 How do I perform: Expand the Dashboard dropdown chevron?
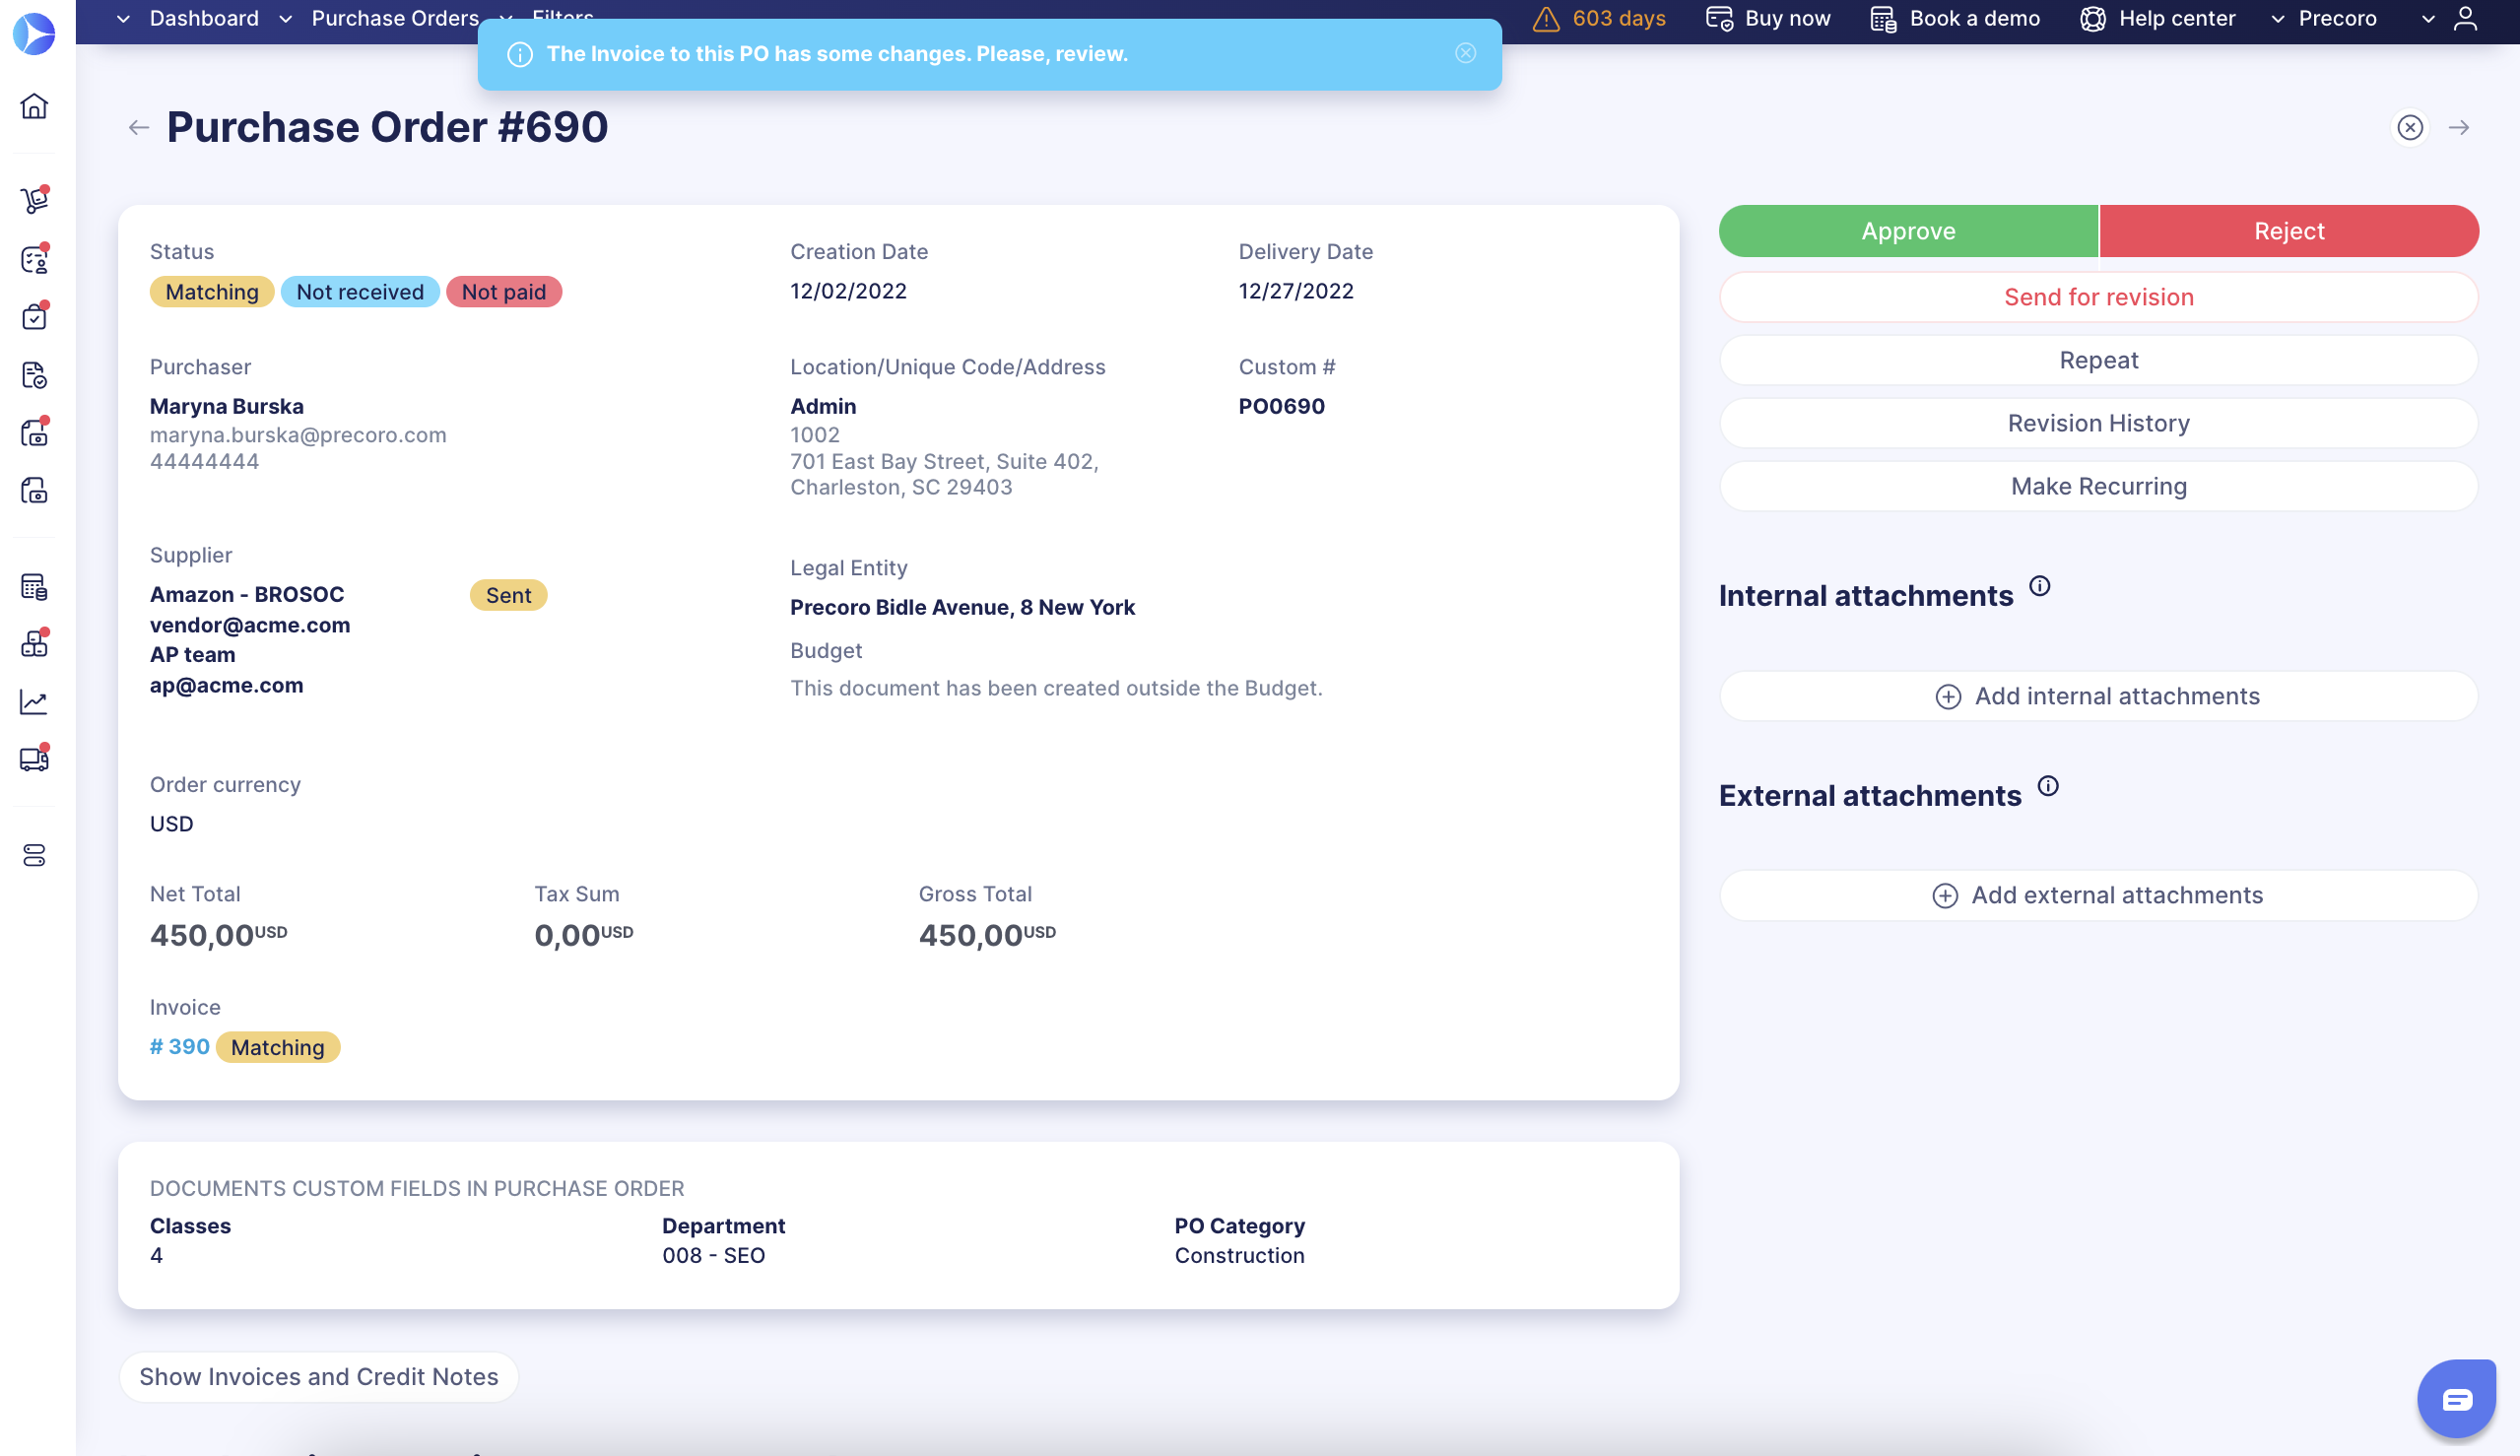[123, 18]
